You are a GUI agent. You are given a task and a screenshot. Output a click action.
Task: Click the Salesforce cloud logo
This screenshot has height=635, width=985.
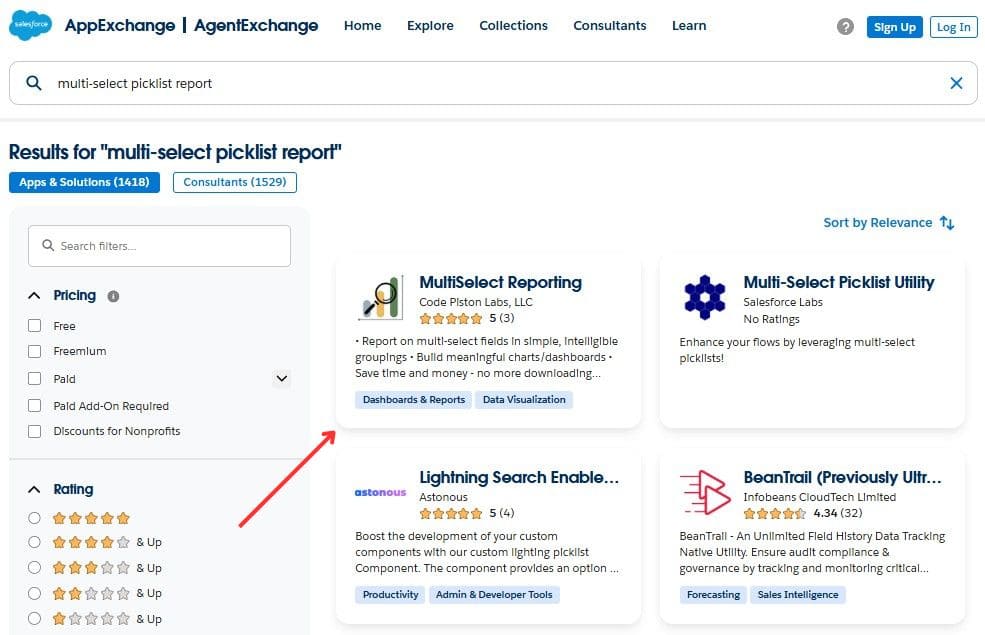29,25
